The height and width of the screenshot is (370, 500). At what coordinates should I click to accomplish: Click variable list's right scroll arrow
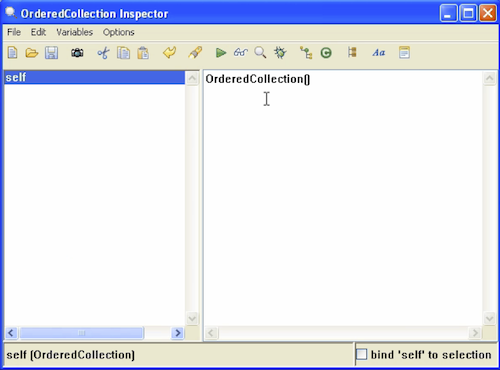coord(178,333)
